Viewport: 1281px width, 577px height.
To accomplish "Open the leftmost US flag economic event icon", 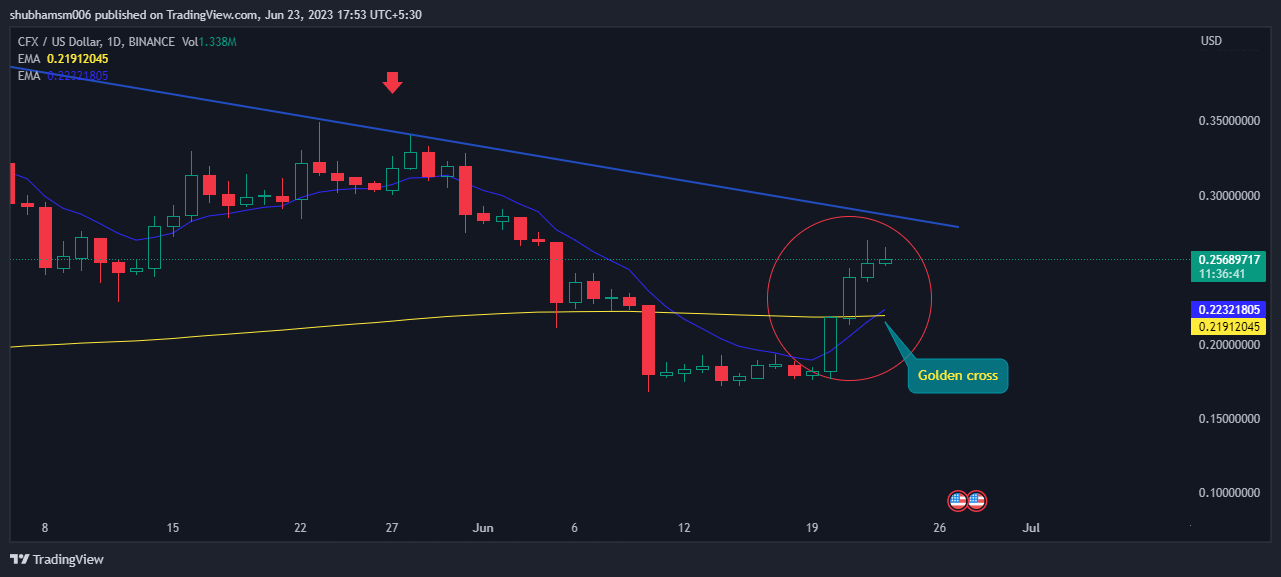I will click(957, 500).
